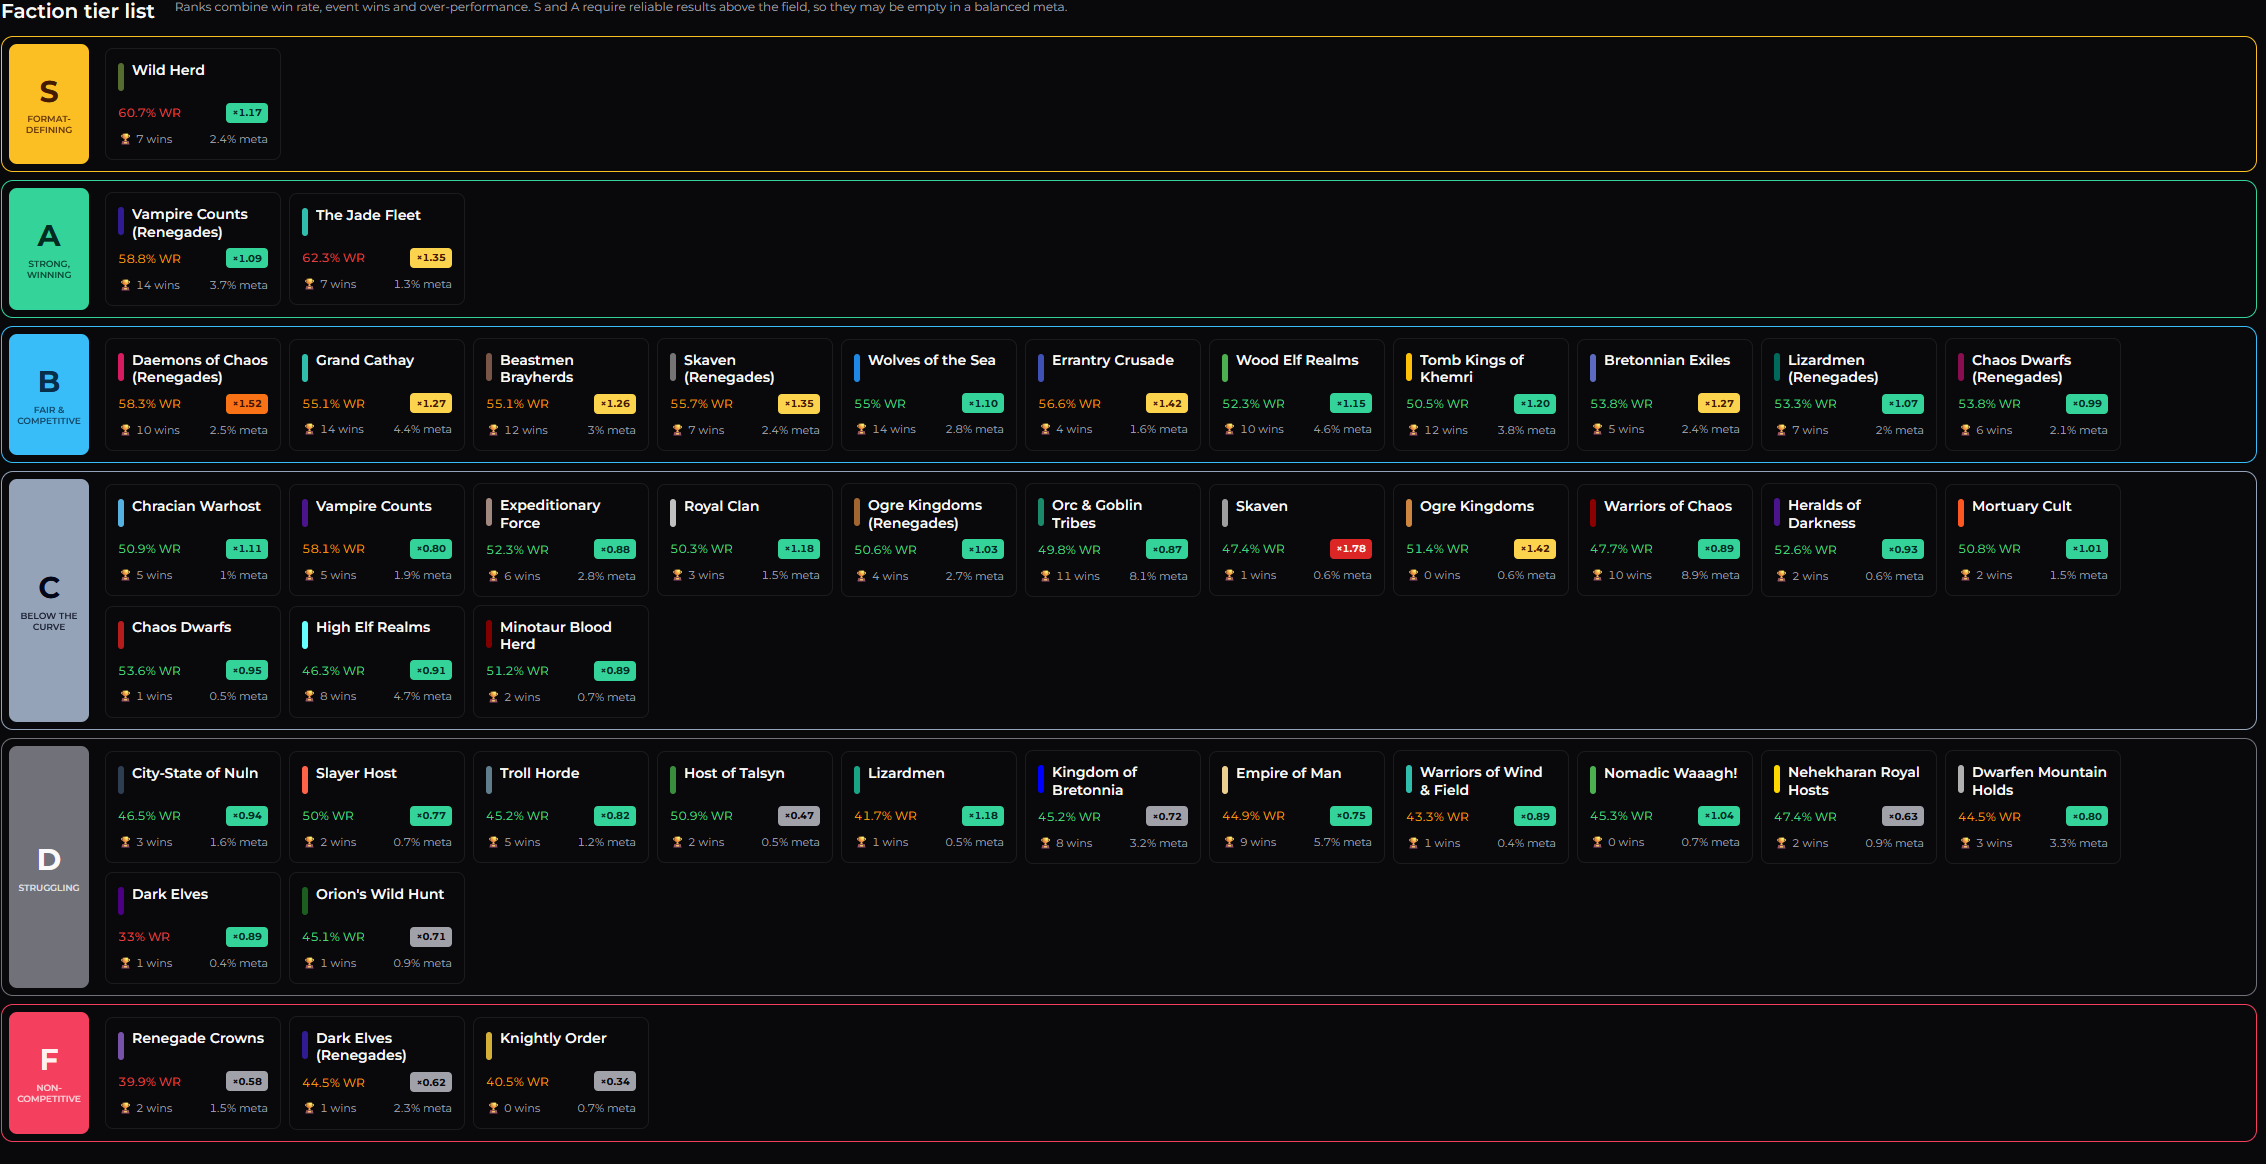2266x1164 pixels.
Task: Open the Chaos Dwarfs (Renegades) faction card
Action: pos(2033,395)
